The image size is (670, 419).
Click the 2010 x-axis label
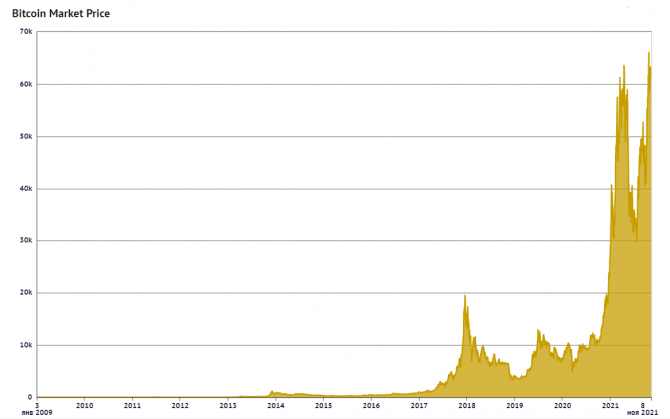[x=85, y=405]
